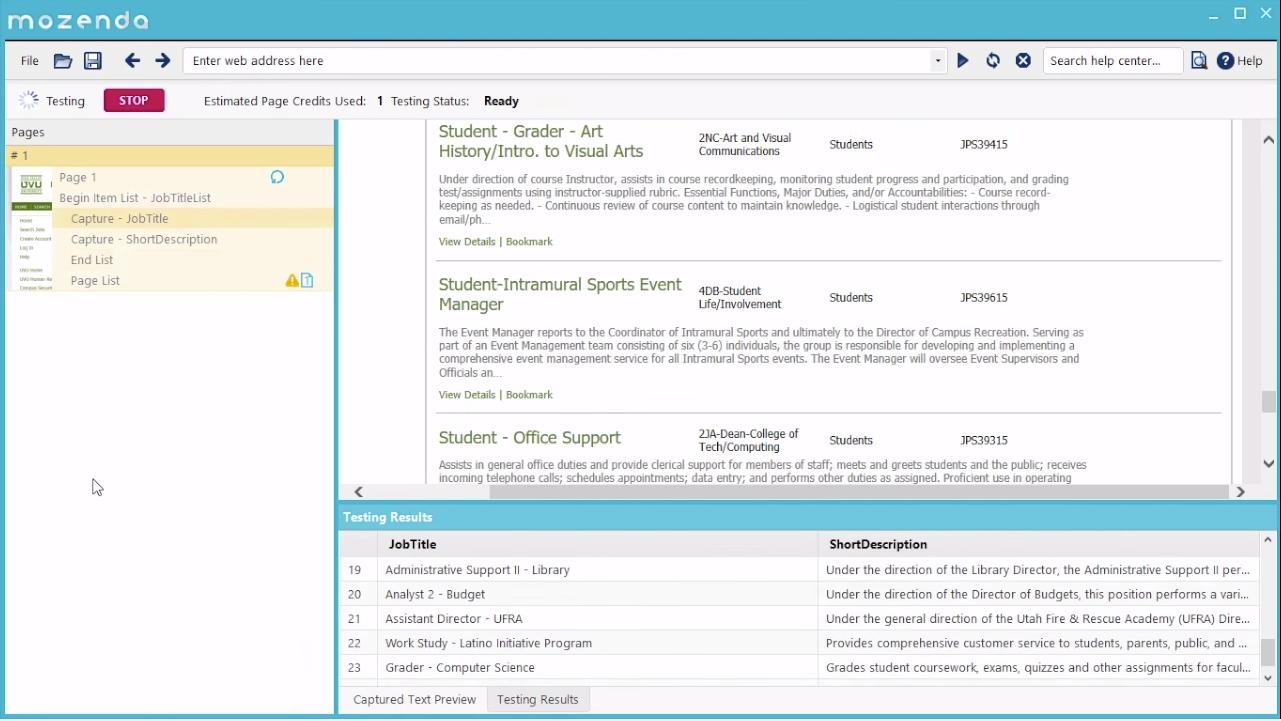Click the red STOP button
Viewport: 1281px width, 721px height.
pos(134,100)
